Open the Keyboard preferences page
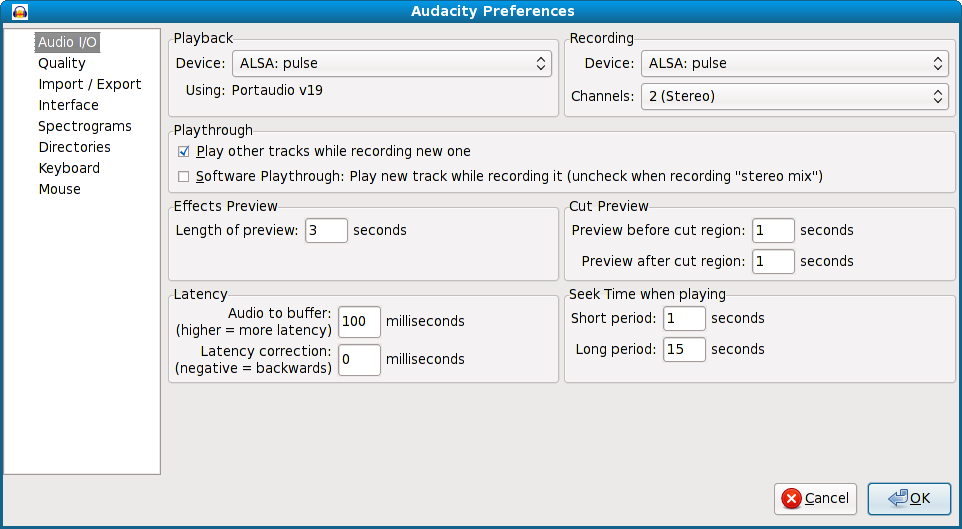Viewport: 962px width, 529px height. (x=69, y=168)
